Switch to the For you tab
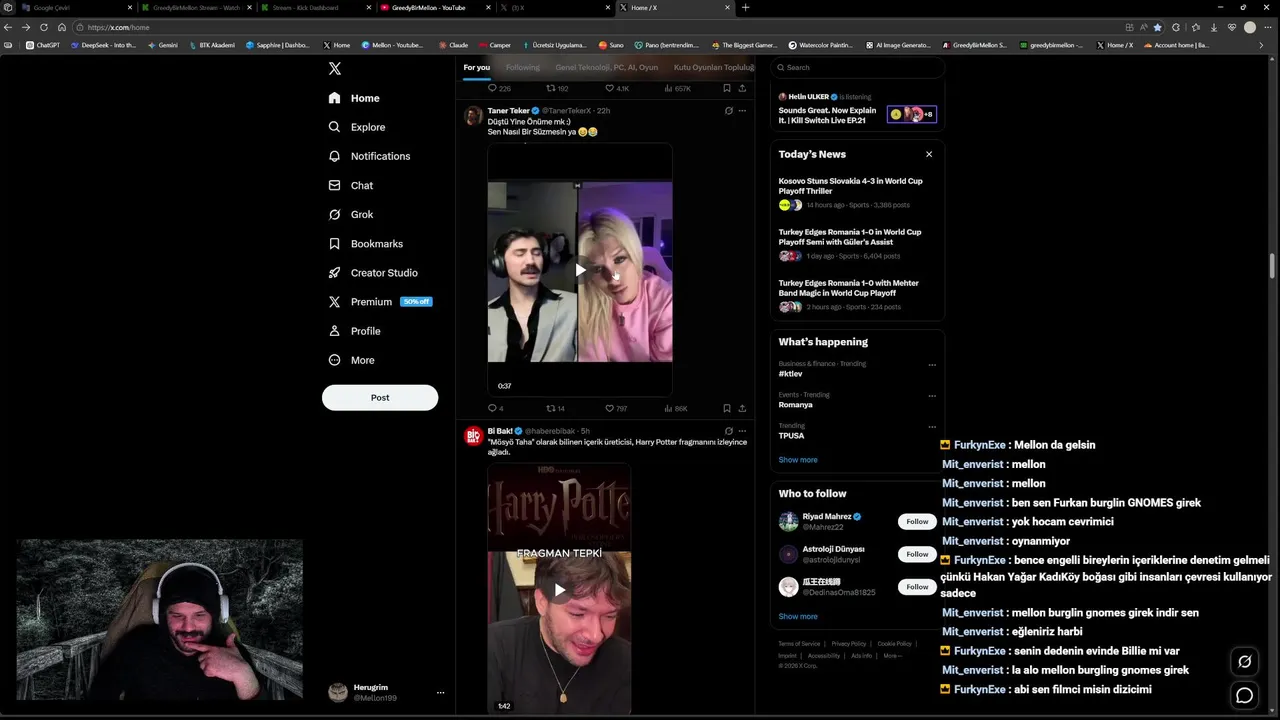 pyautogui.click(x=477, y=67)
